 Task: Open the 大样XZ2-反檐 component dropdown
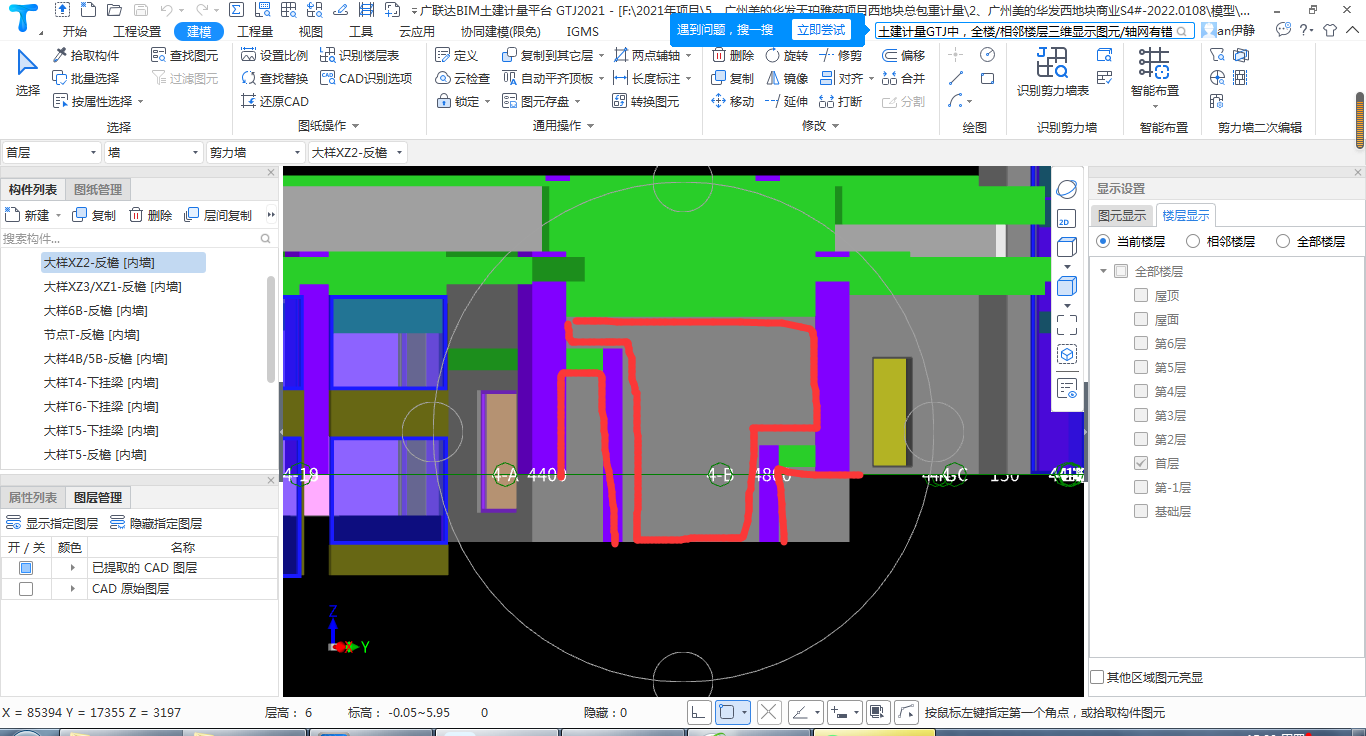coord(358,152)
